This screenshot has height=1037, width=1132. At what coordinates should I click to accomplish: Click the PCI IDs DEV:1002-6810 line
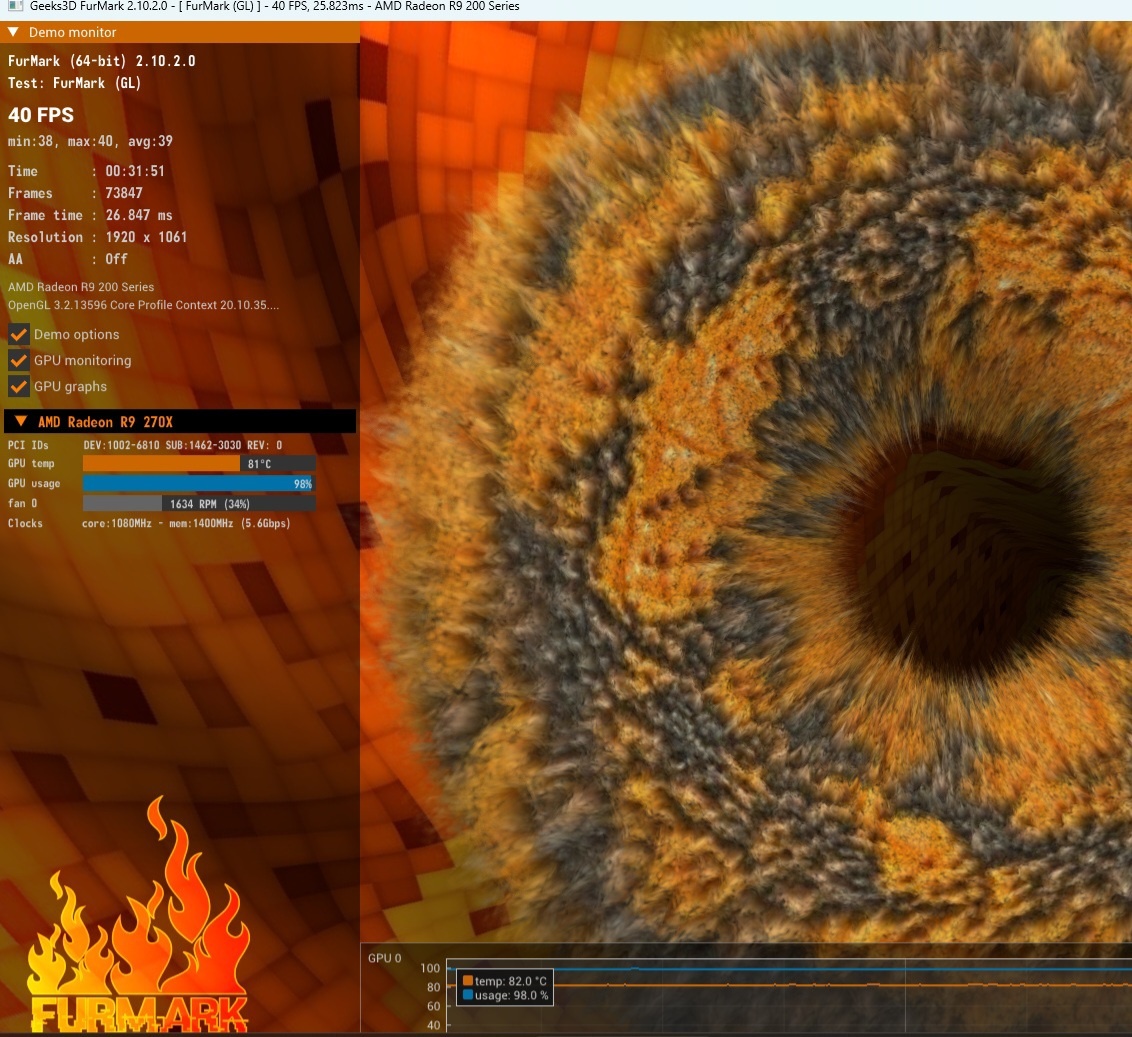pyautogui.click(x=145, y=445)
